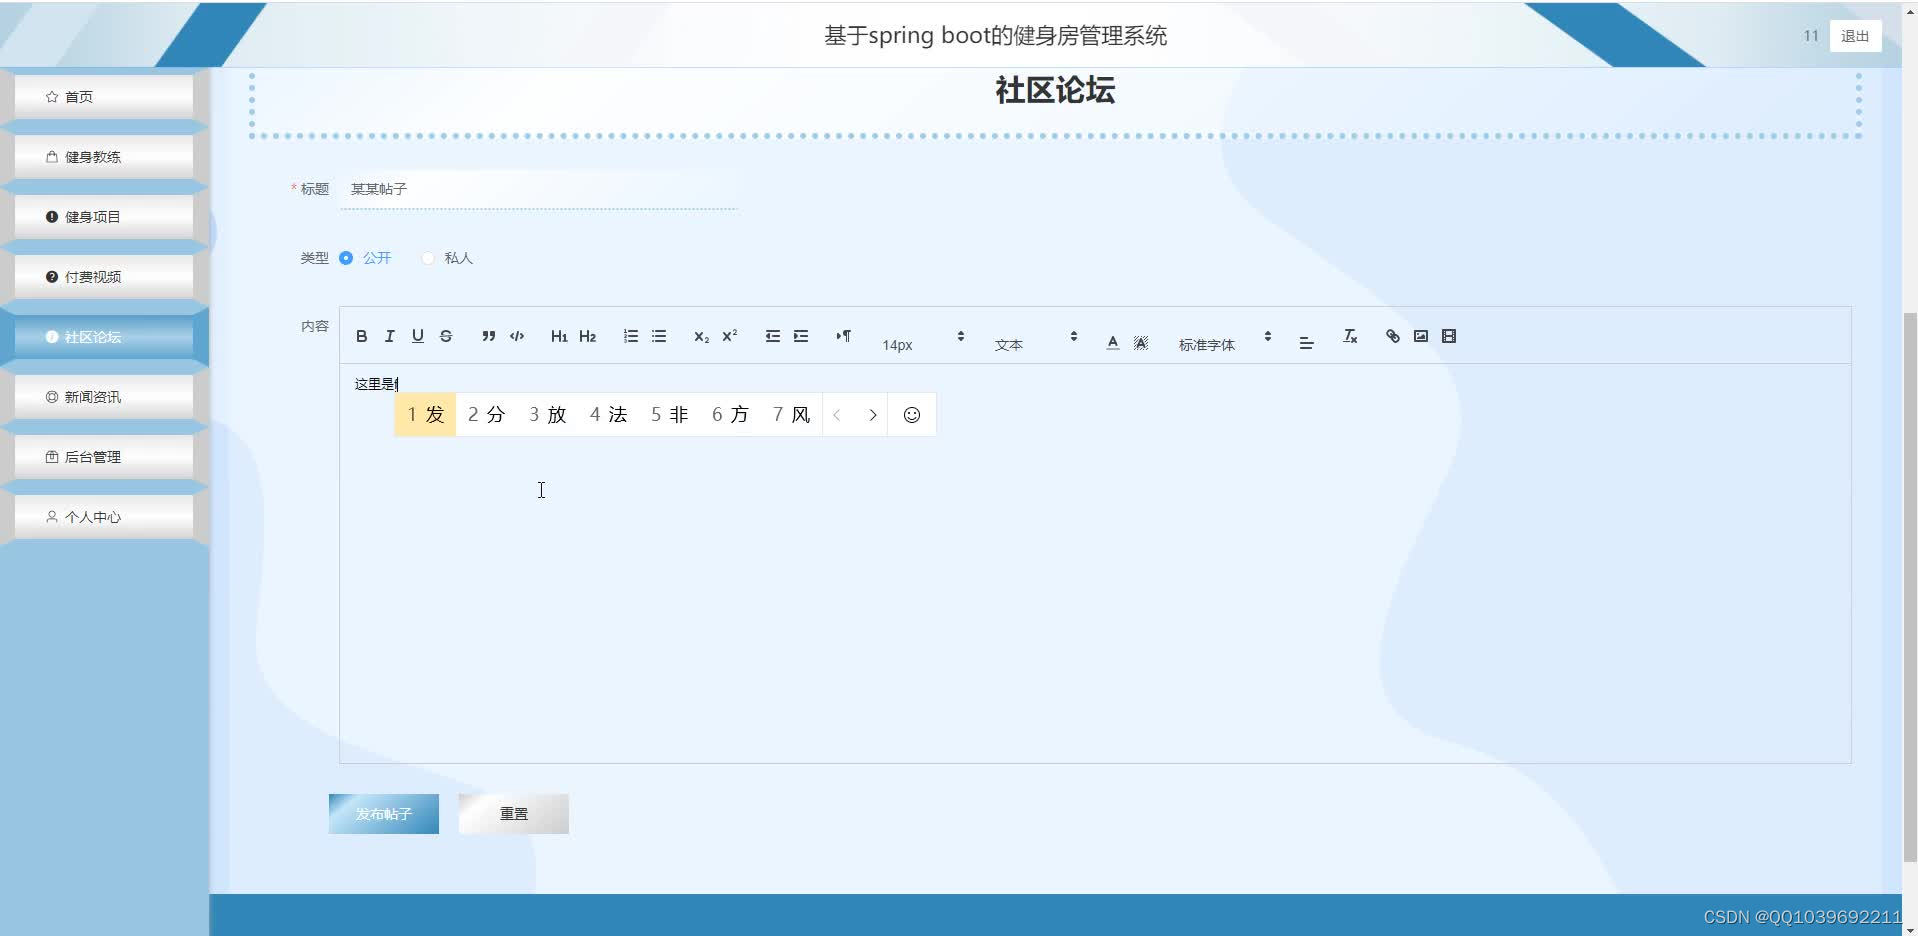Toggle strikethrough formatting
This screenshot has width=1918, height=936.
pyautogui.click(x=446, y=336)
